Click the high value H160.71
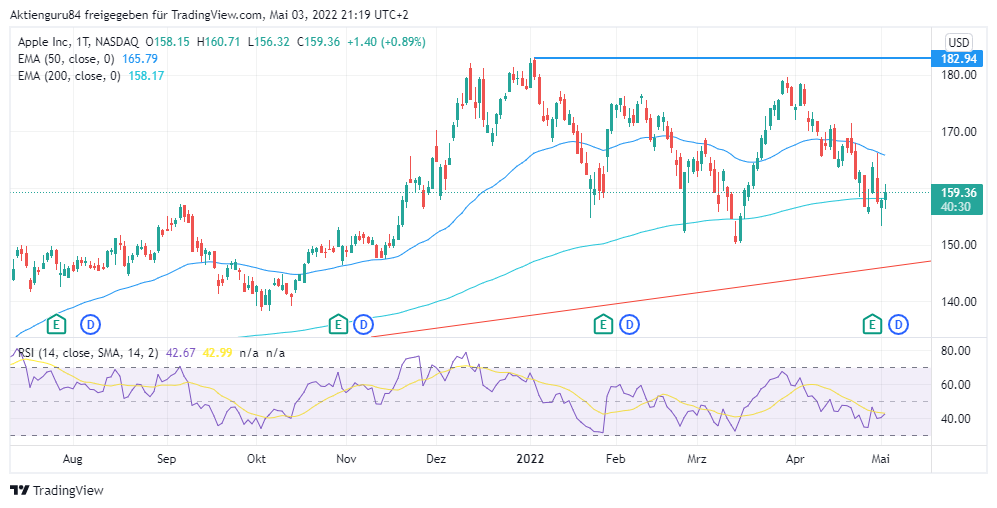The image size is (997, 508). pos(218,42)
